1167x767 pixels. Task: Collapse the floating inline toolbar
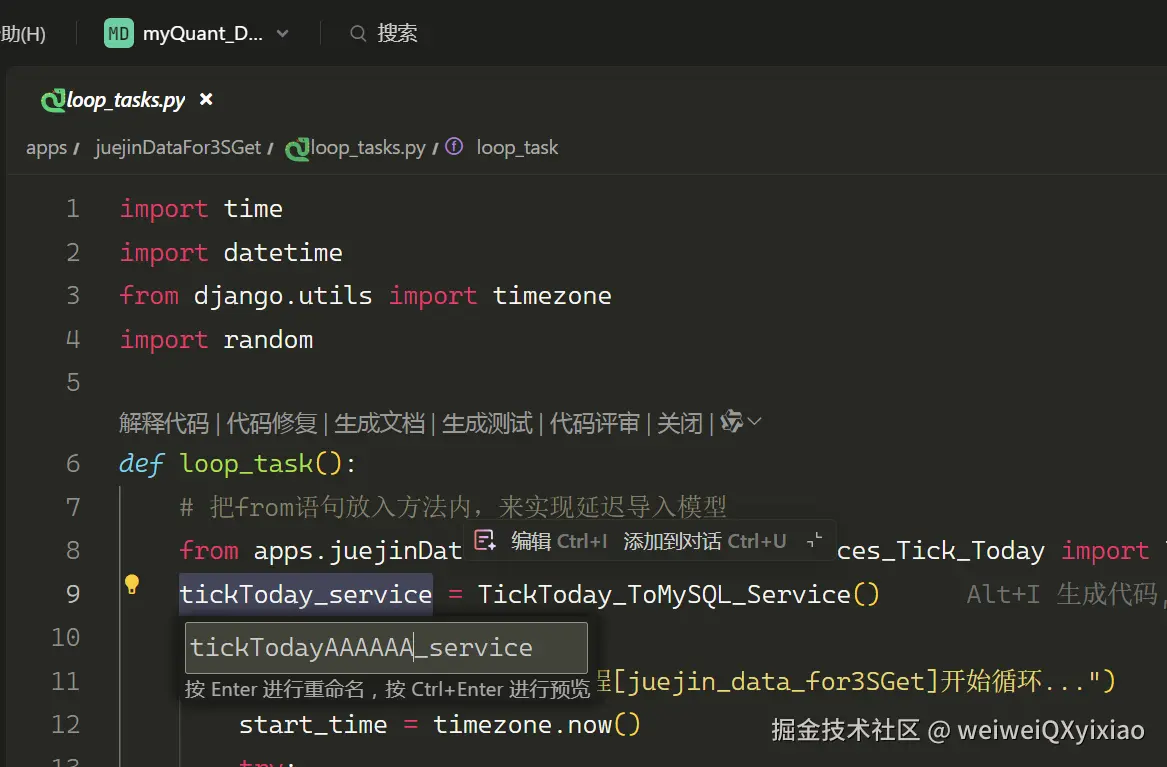point(815,541)
